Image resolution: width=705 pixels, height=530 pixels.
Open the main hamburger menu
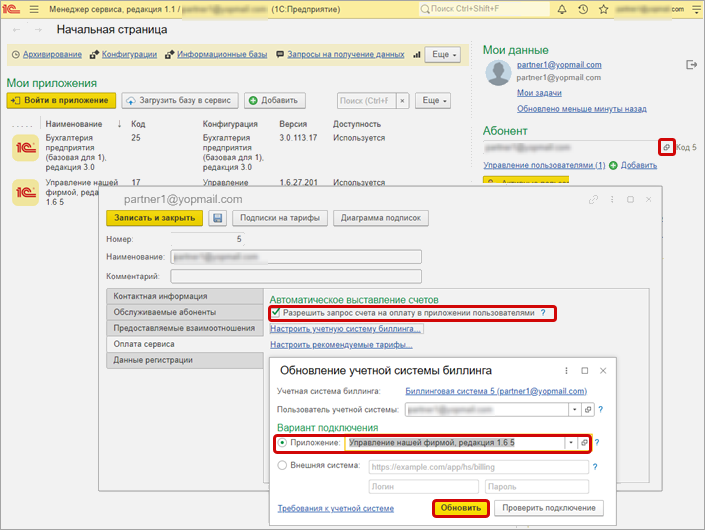(x=34, y=9)
